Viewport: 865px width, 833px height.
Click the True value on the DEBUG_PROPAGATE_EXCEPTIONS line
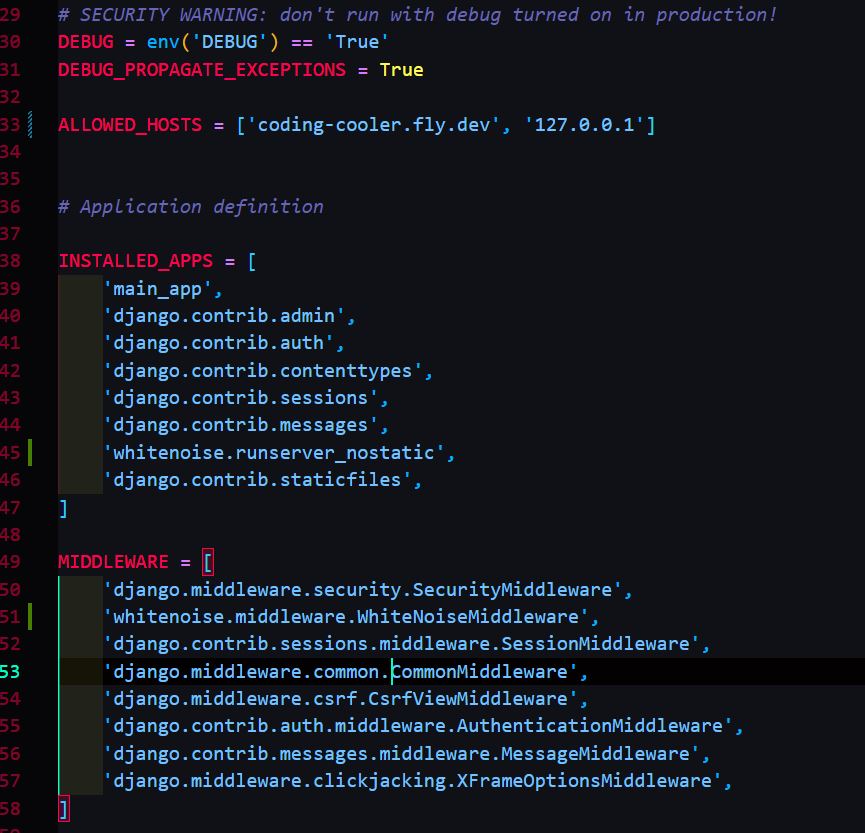point(401,70)
